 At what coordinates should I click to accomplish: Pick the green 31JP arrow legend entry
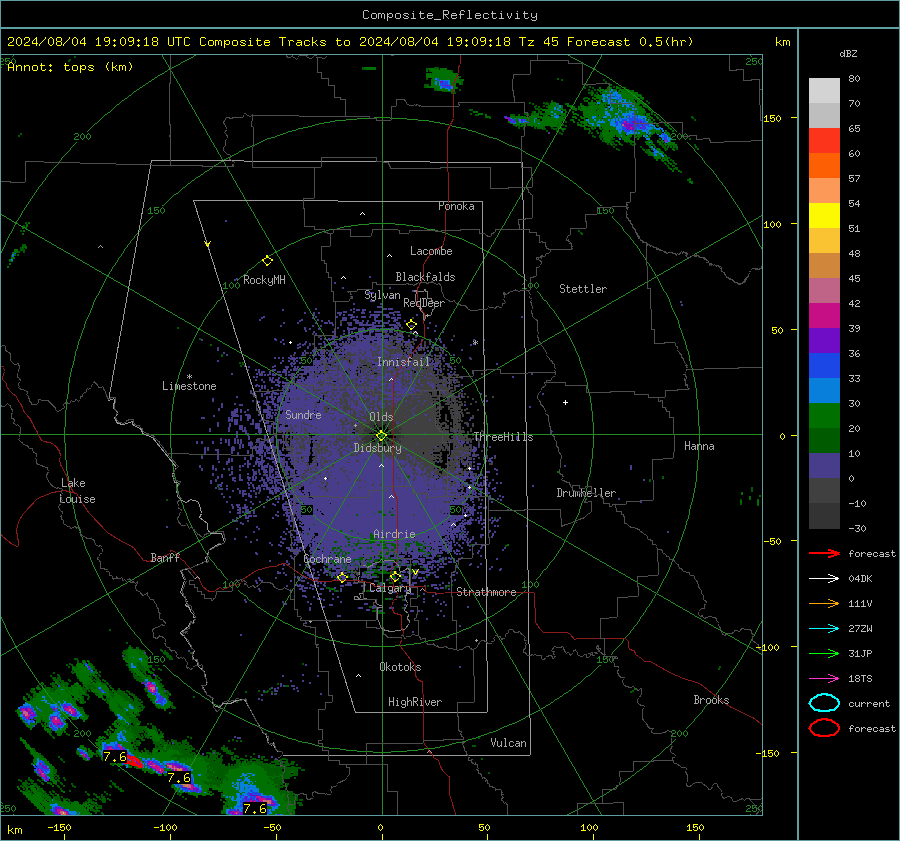click(824, 653)
